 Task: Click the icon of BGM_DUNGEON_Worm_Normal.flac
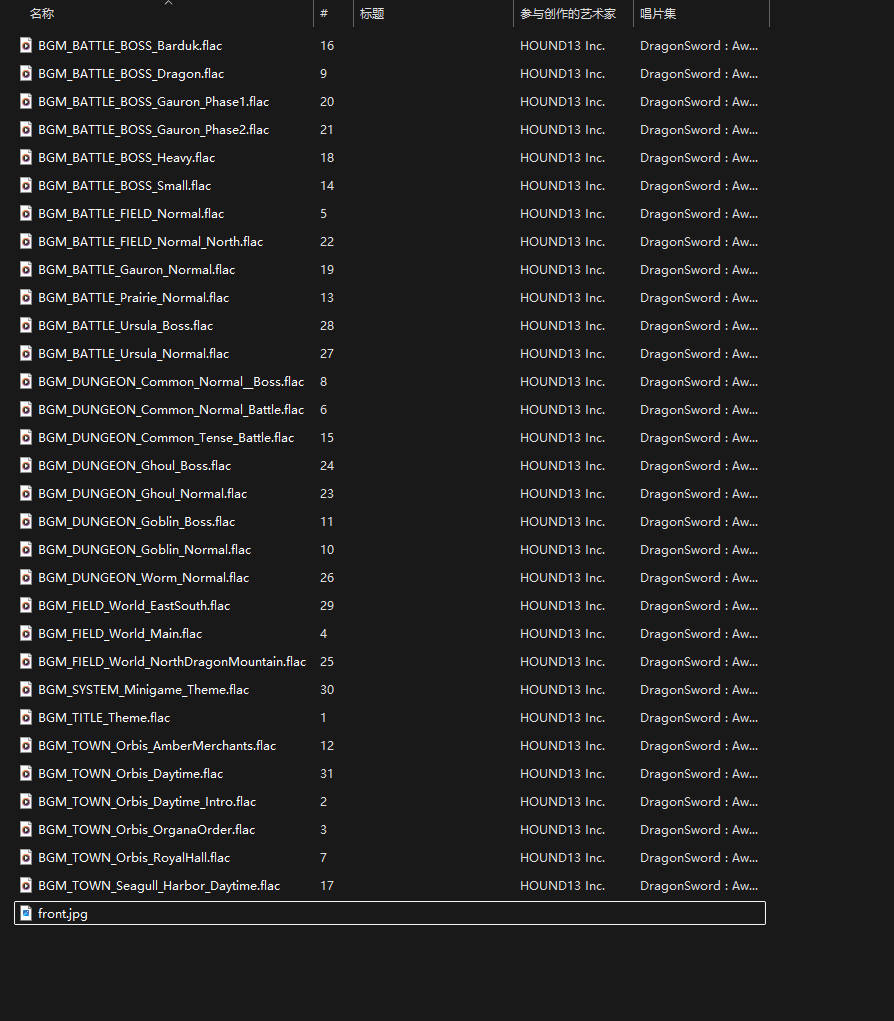coord(25,578)
